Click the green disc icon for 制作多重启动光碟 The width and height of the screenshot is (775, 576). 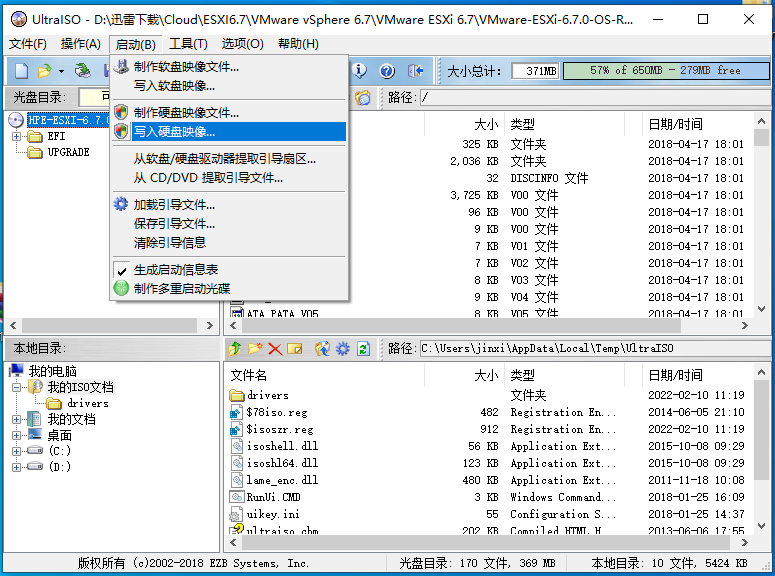click(x=121, y=288)
